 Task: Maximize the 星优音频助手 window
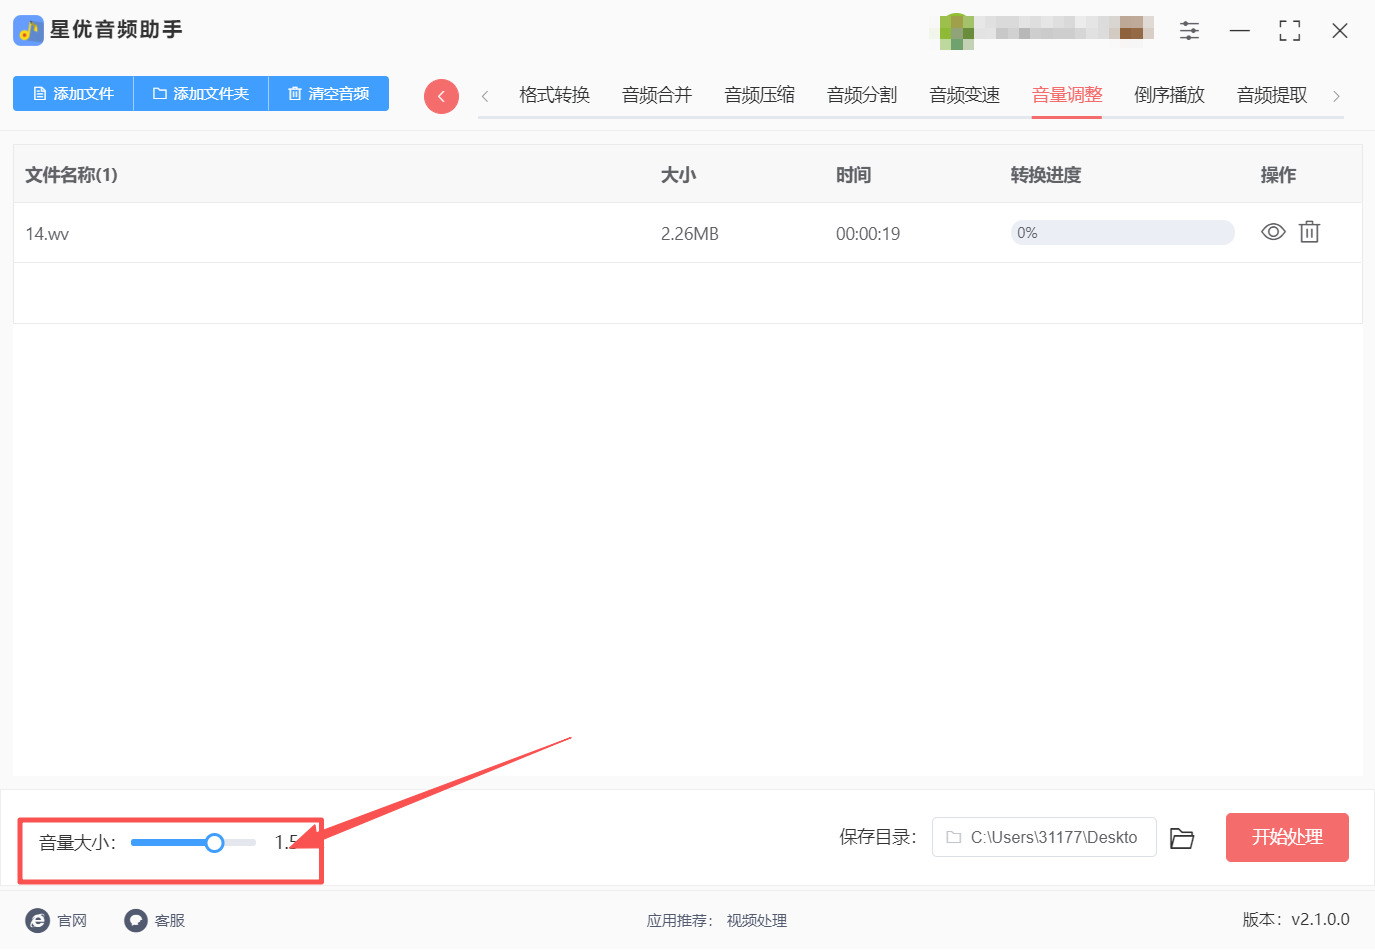pyautogui.click(x=1290, y=30)
